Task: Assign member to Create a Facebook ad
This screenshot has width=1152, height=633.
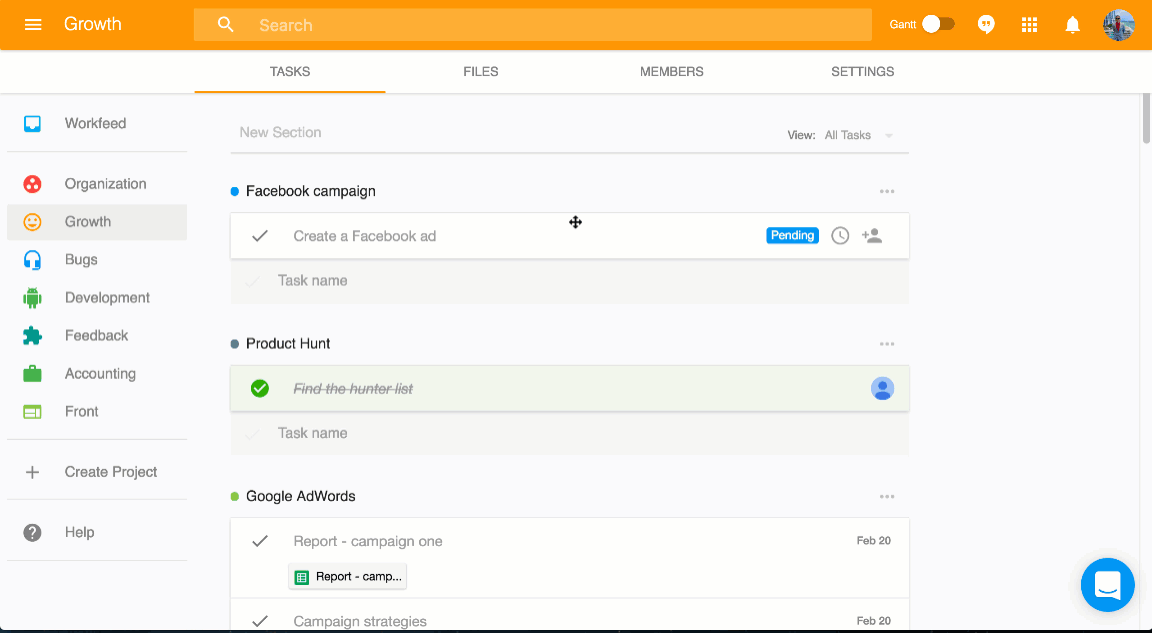Action: click(x=872, y=236)
